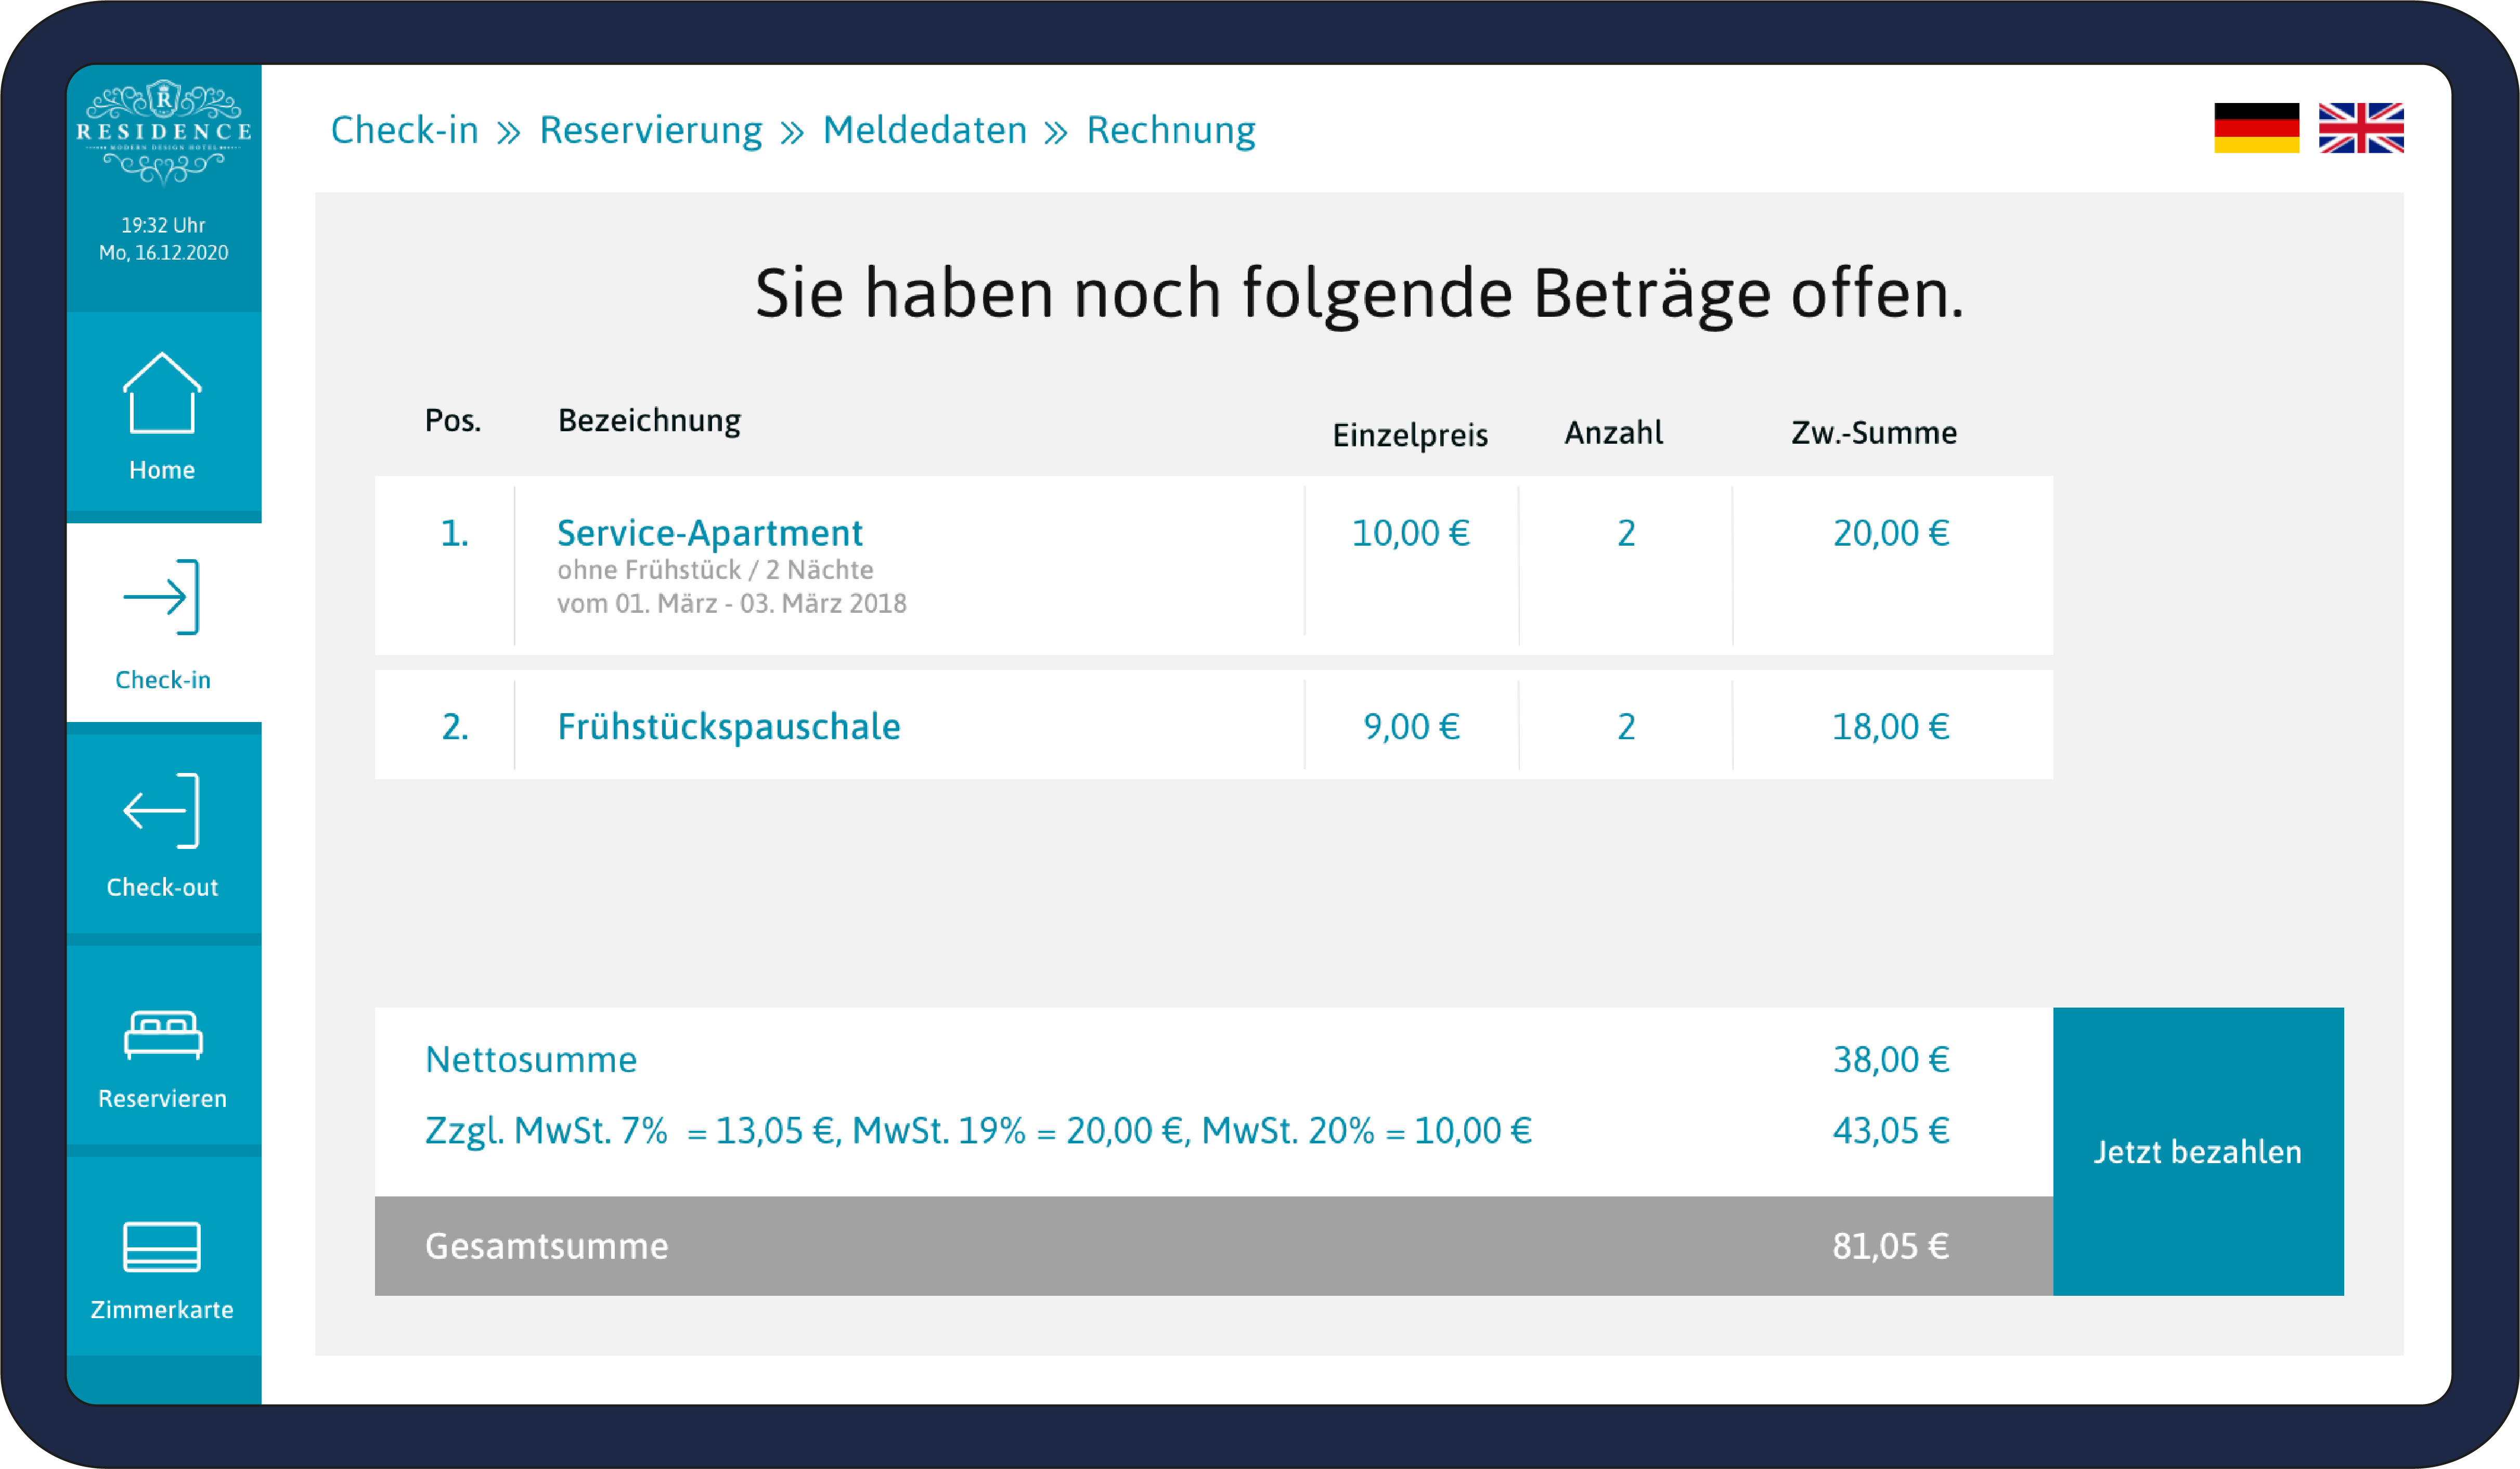
Task: Click the Bezeichnung column header
Action: pyautogui.click(x=649, y=421)
